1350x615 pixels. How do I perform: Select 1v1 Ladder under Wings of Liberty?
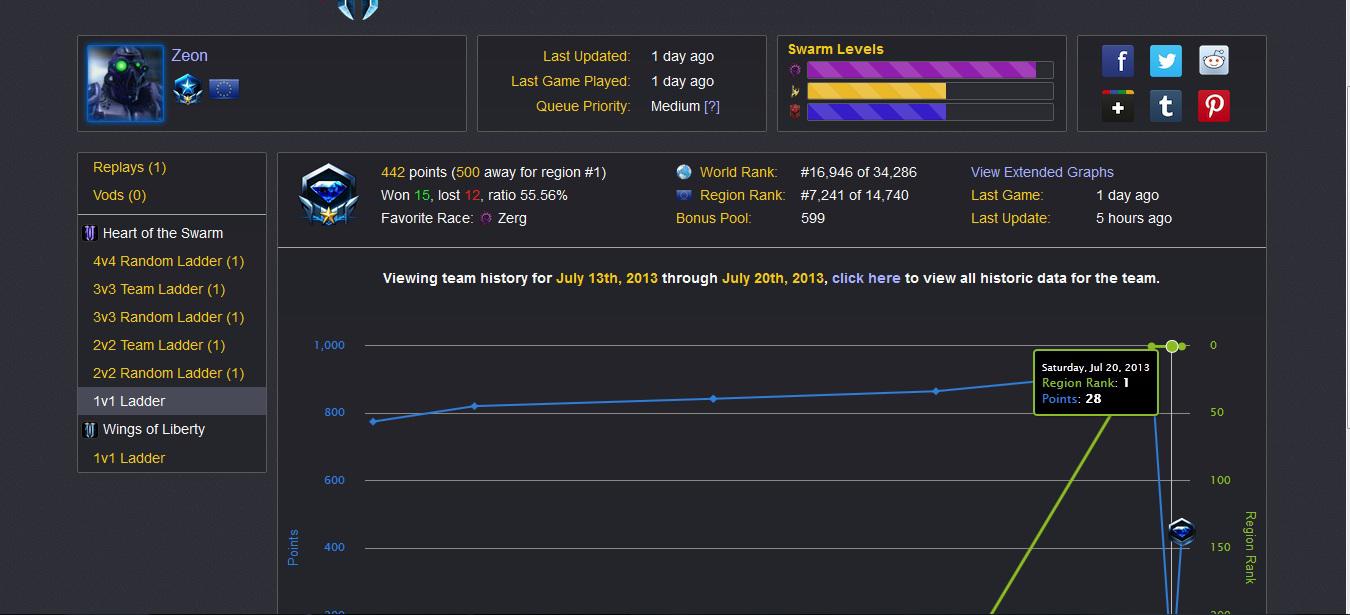pos(129,458)
